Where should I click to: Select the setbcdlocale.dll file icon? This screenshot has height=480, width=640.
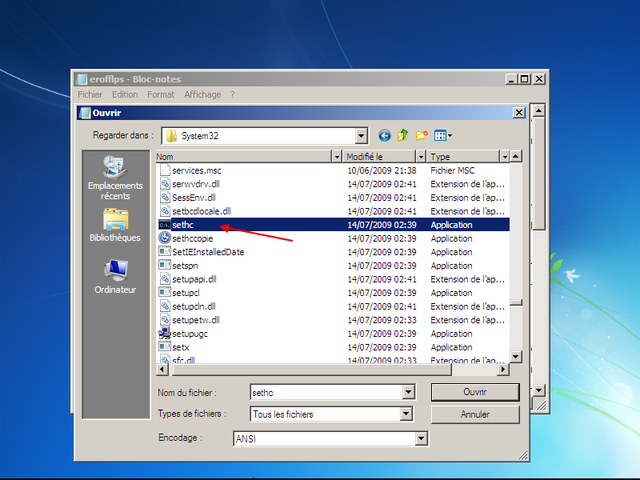(x=164, y=211)
